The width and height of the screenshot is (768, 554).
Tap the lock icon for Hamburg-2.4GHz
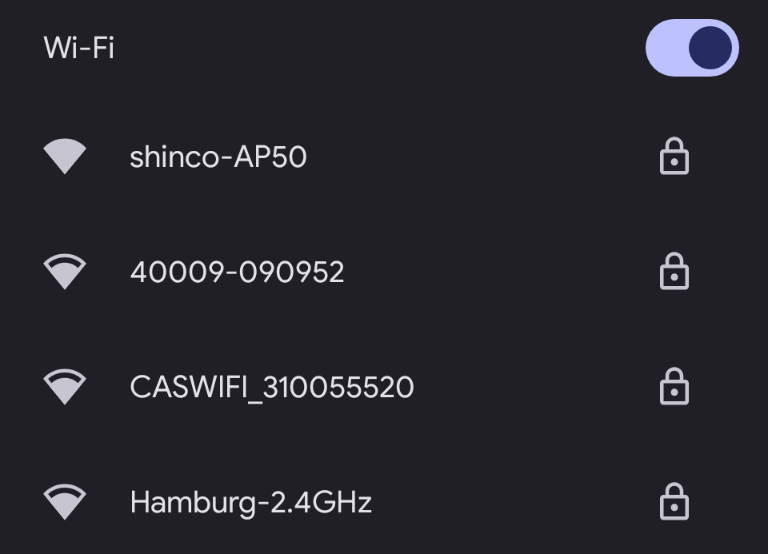pyautogui.click(x=675, y=502)
